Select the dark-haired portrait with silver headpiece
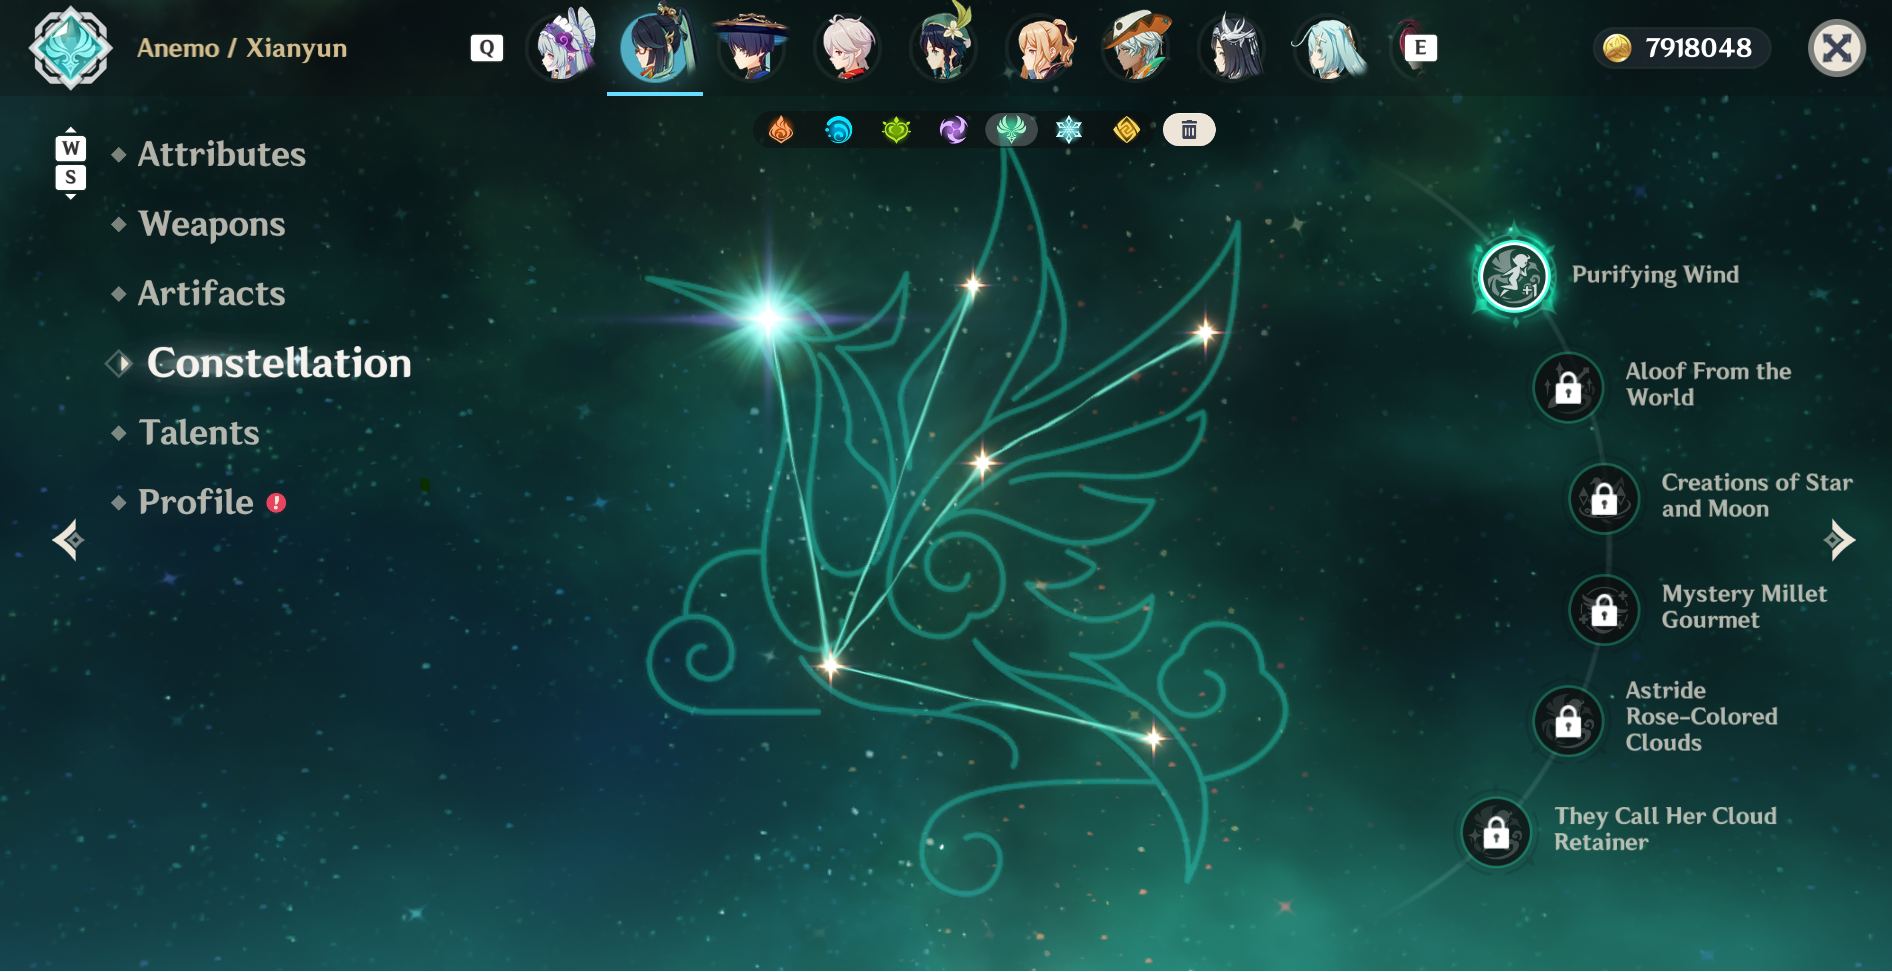The image size is (1892, 972). [x=1233, y=47]
